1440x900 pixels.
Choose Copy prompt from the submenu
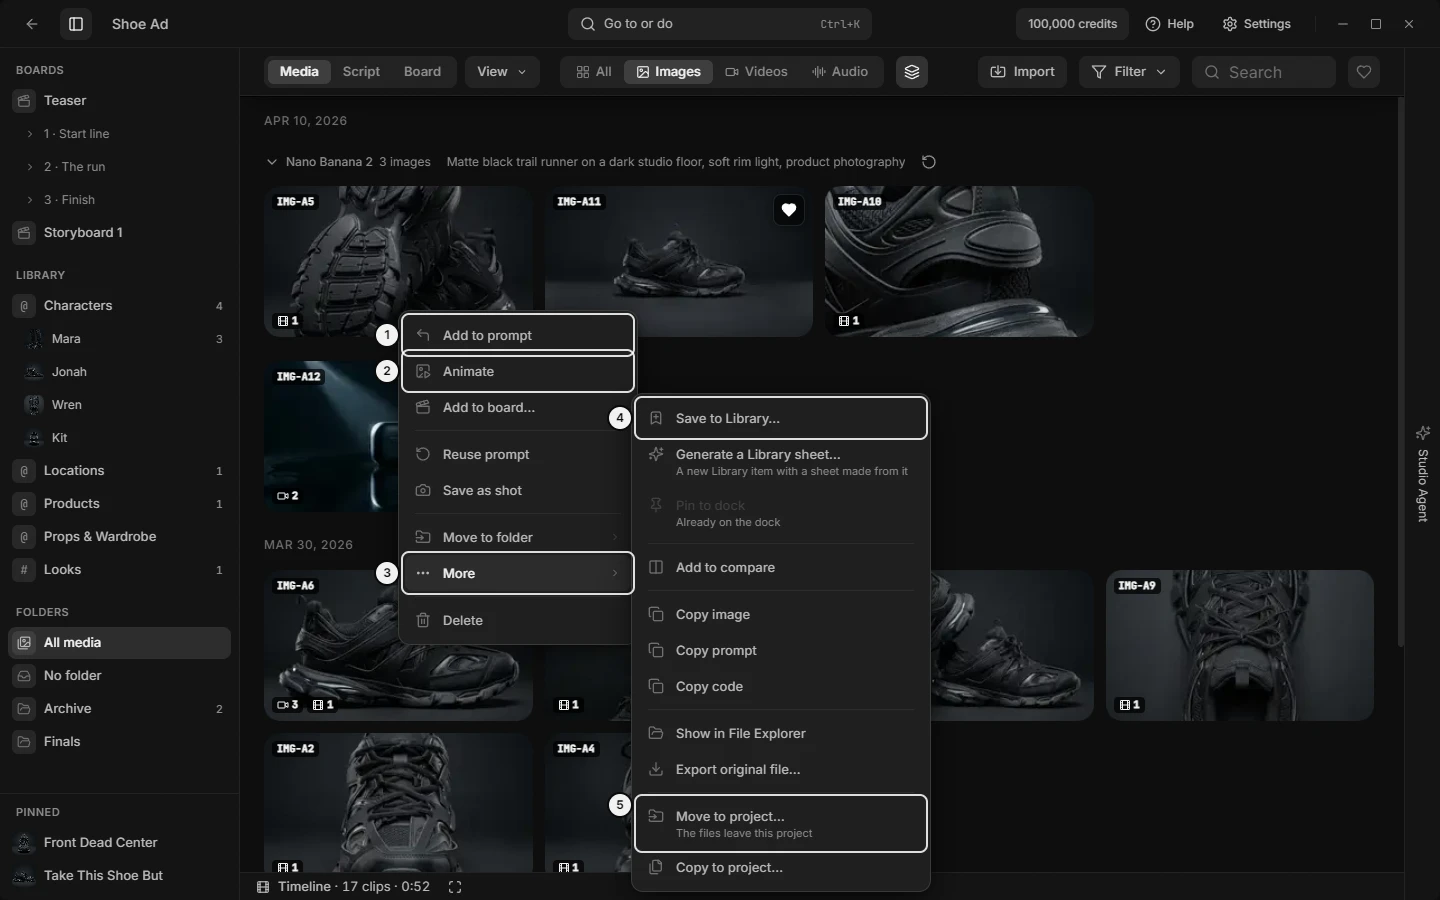click(x=781, y=651)
